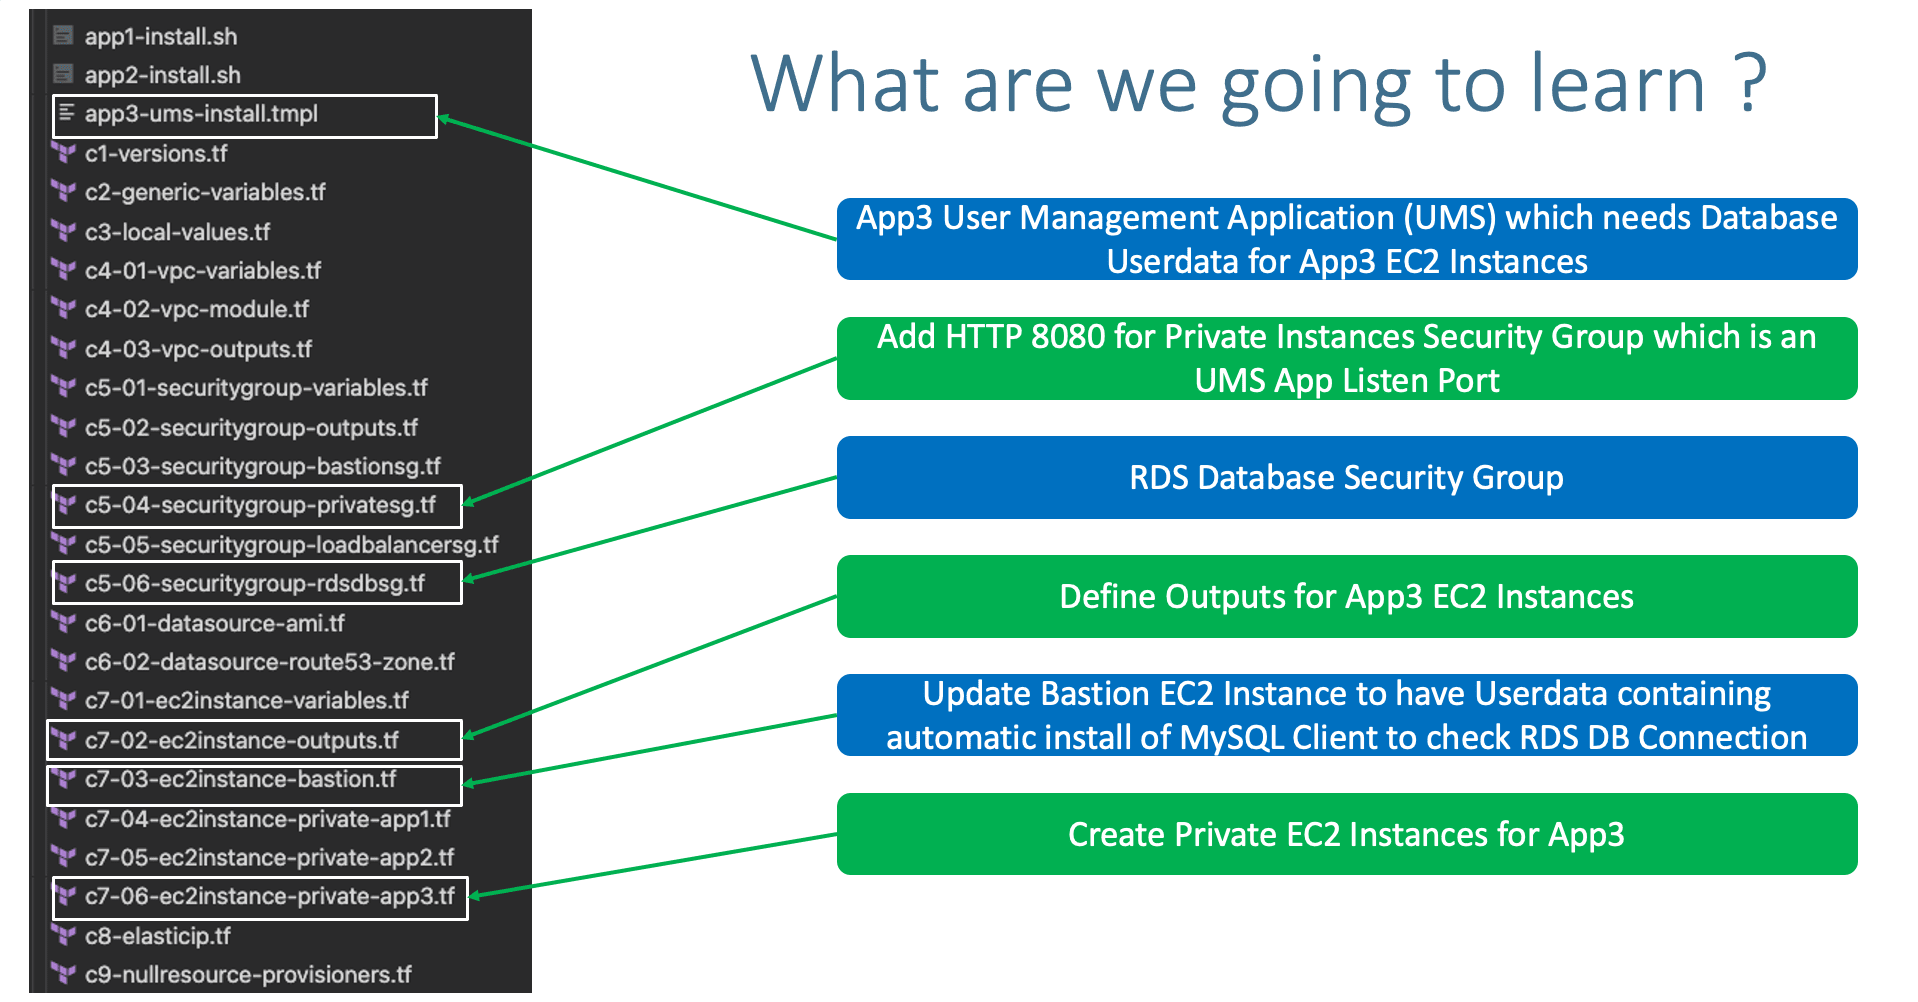Click the Terraform icon beside c9-nullresource-provisioners.tf
This screenshot has height=1002, width=1918.
coord(64,973)
